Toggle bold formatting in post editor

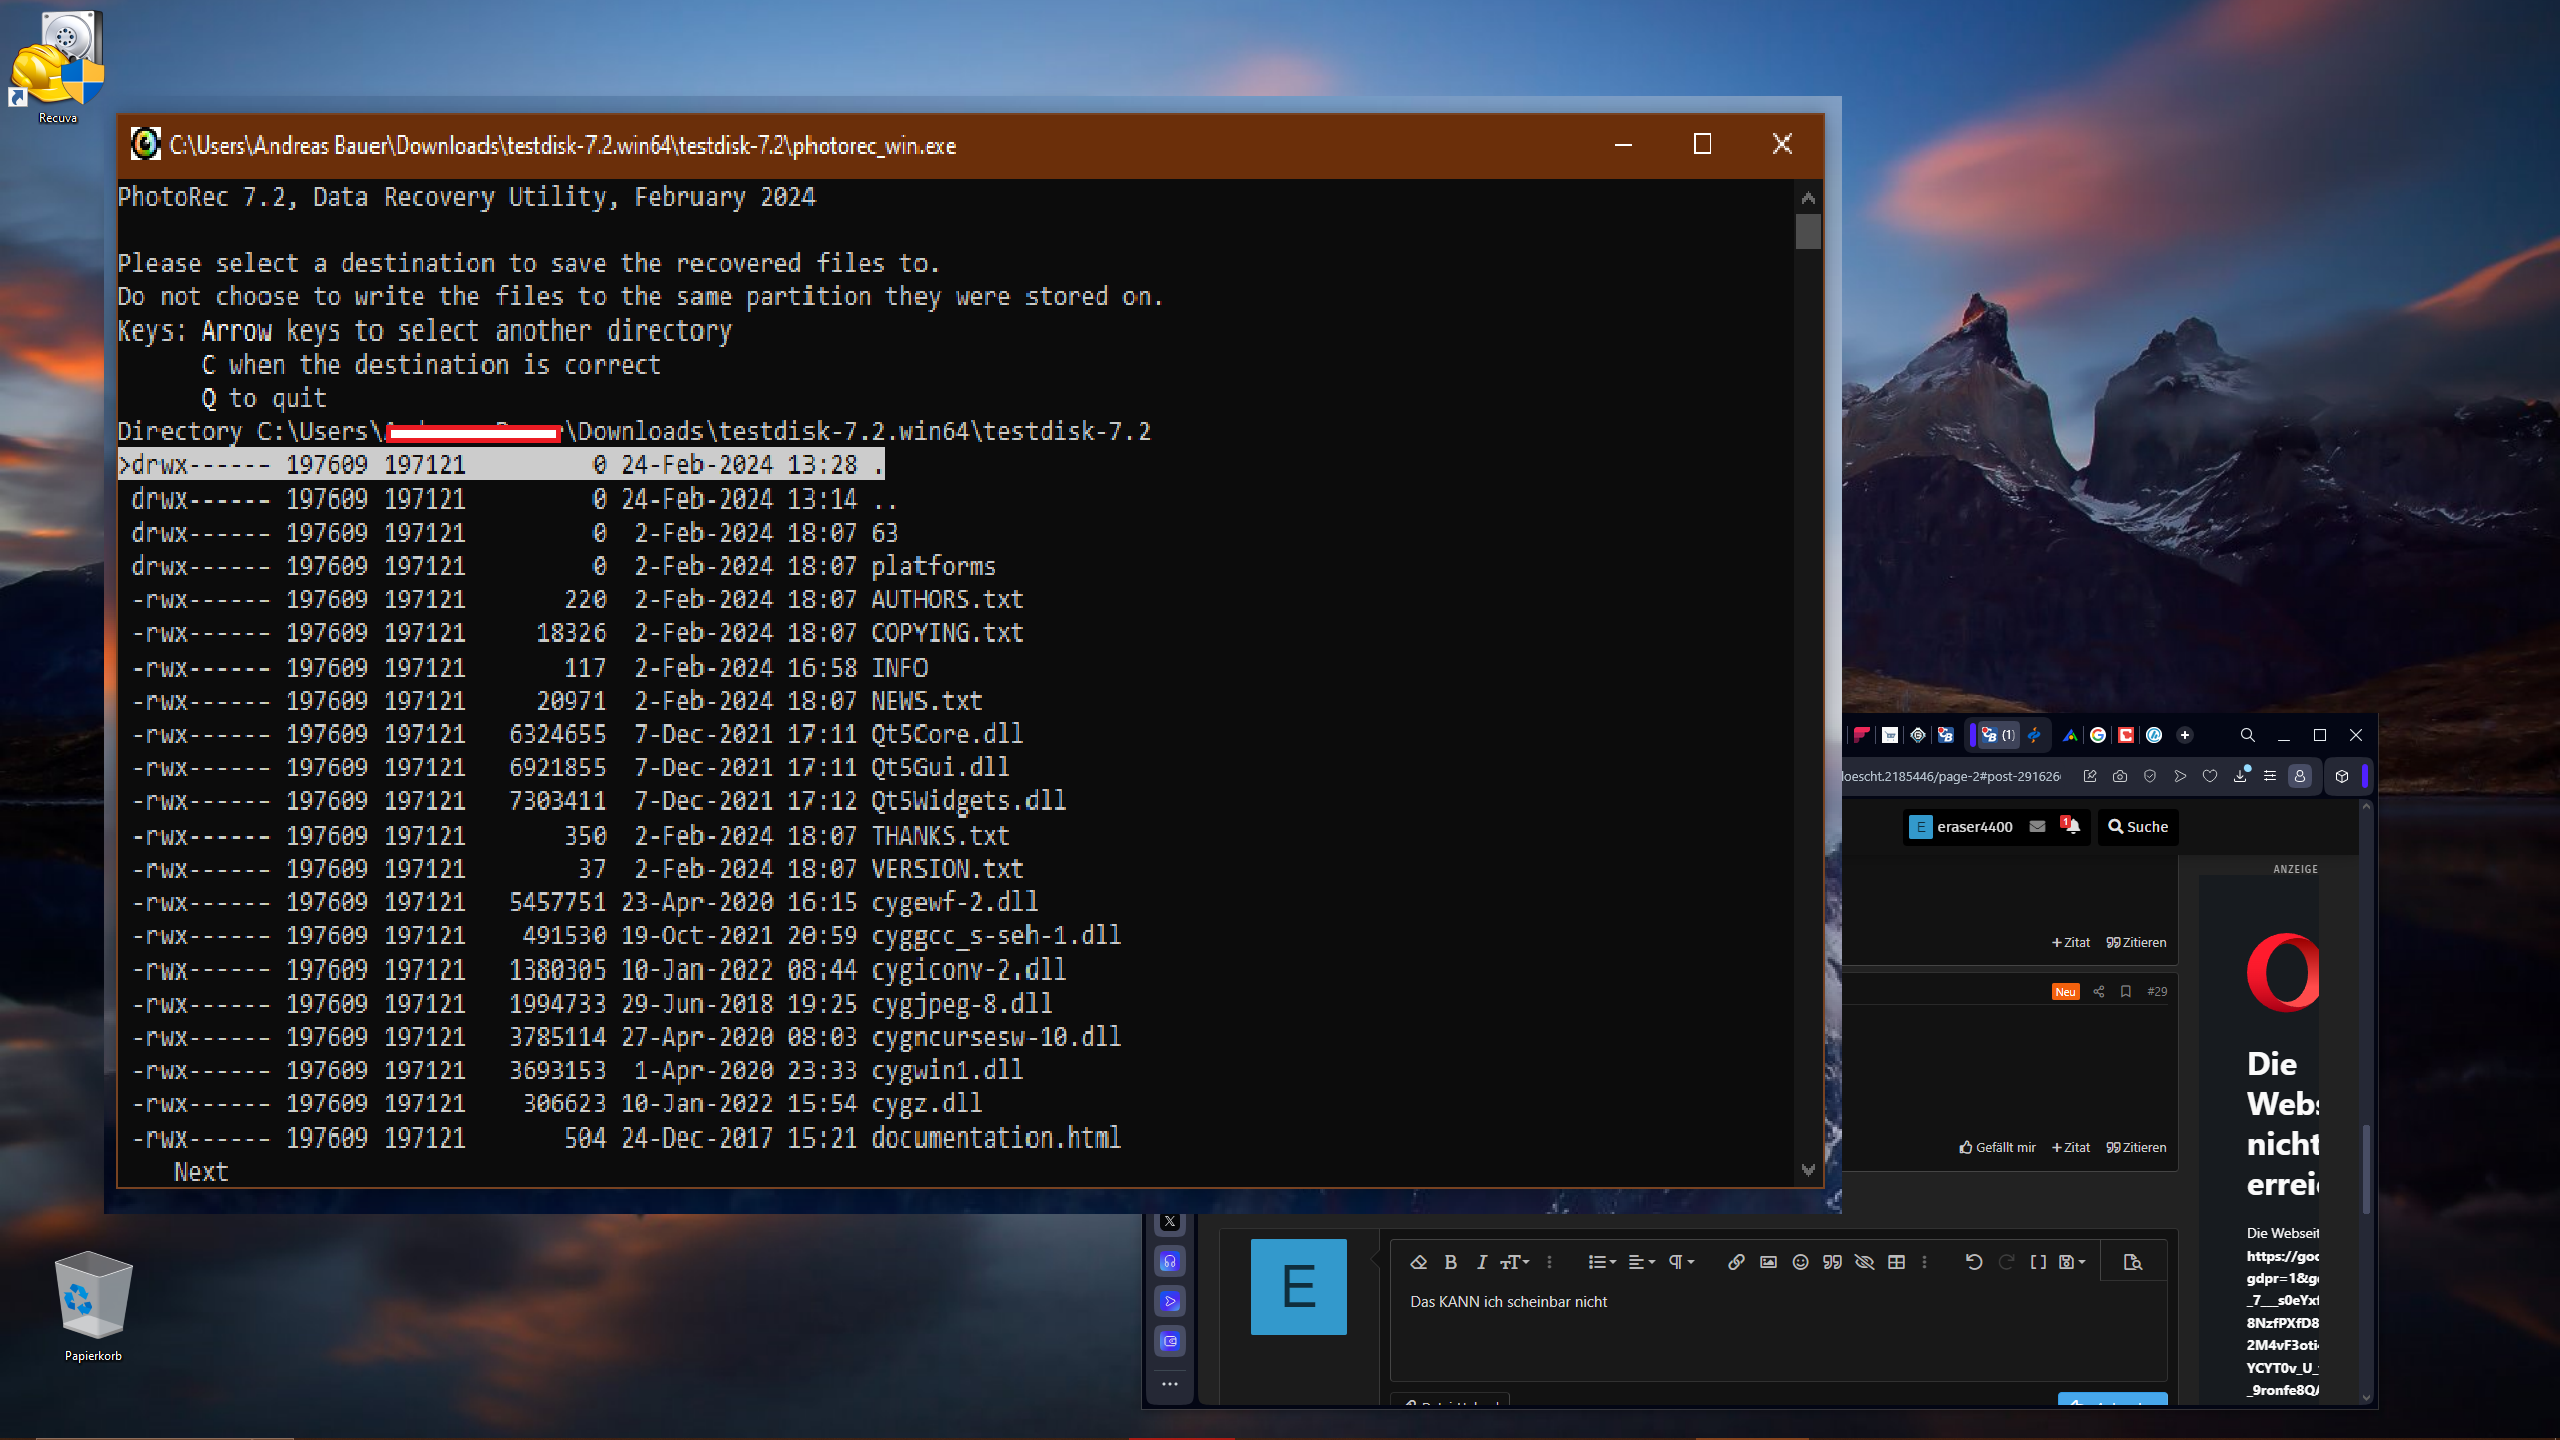1451,1262
